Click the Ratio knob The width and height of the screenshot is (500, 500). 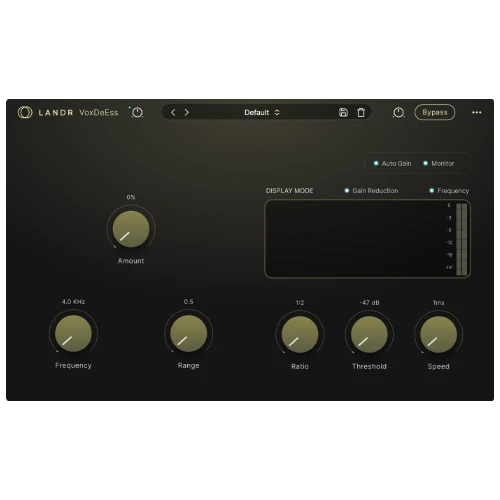pyautogui.click(x=300, y=335)
